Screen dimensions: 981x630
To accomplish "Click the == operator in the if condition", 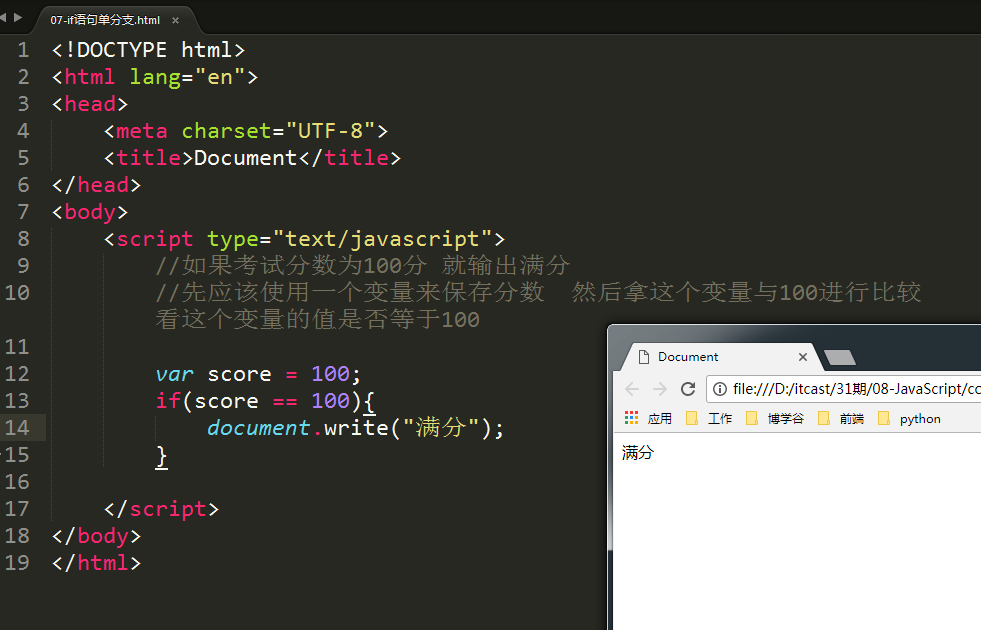I will [285, 402].
